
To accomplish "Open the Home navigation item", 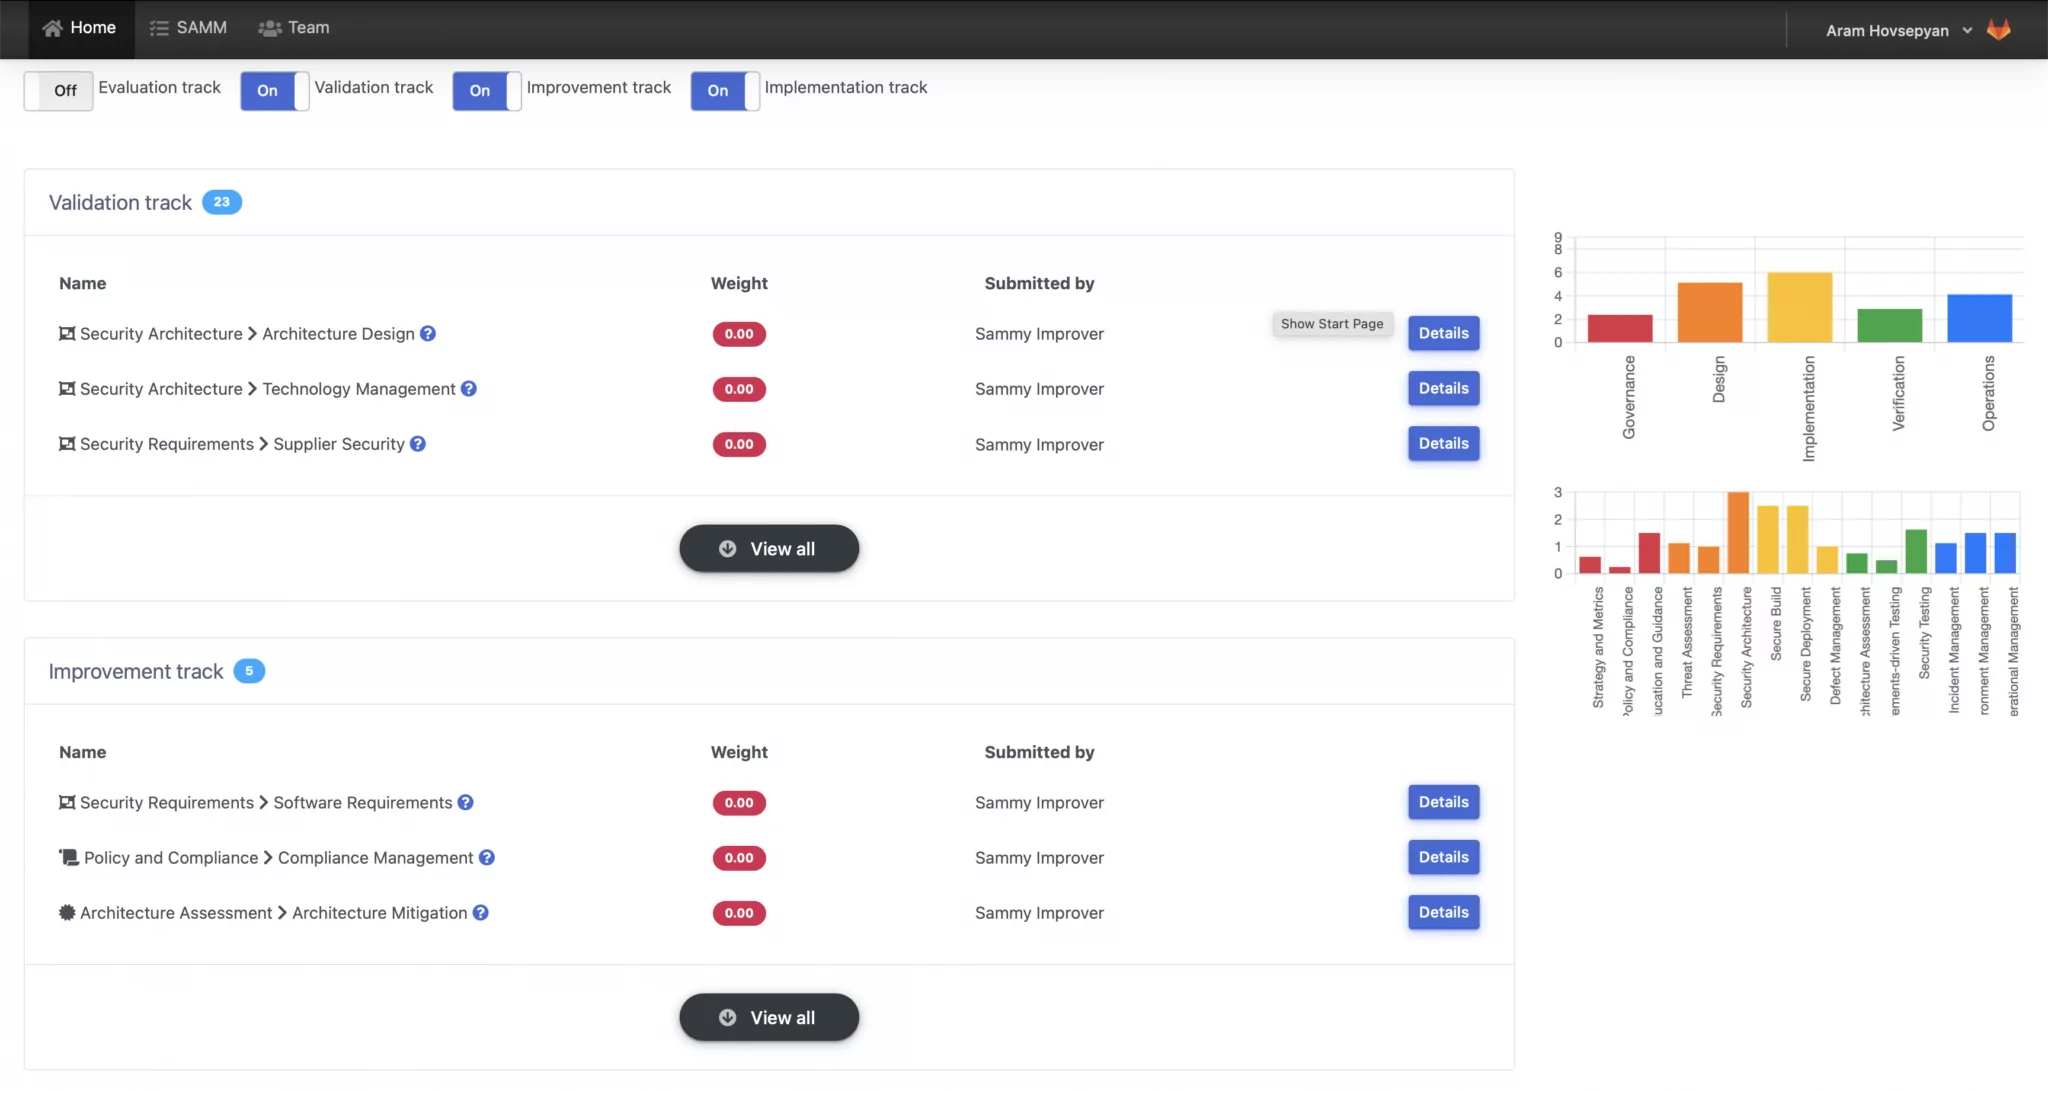I will click(x=79, y=28).
